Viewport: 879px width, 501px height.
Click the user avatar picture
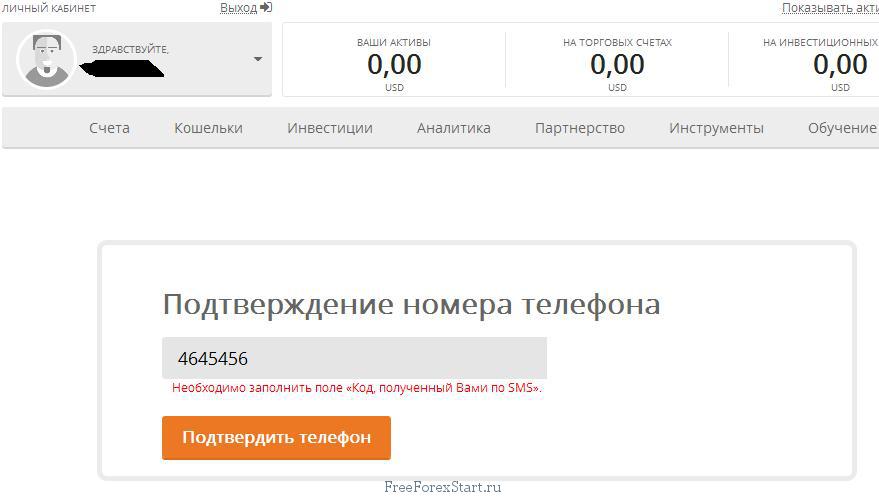46,60
